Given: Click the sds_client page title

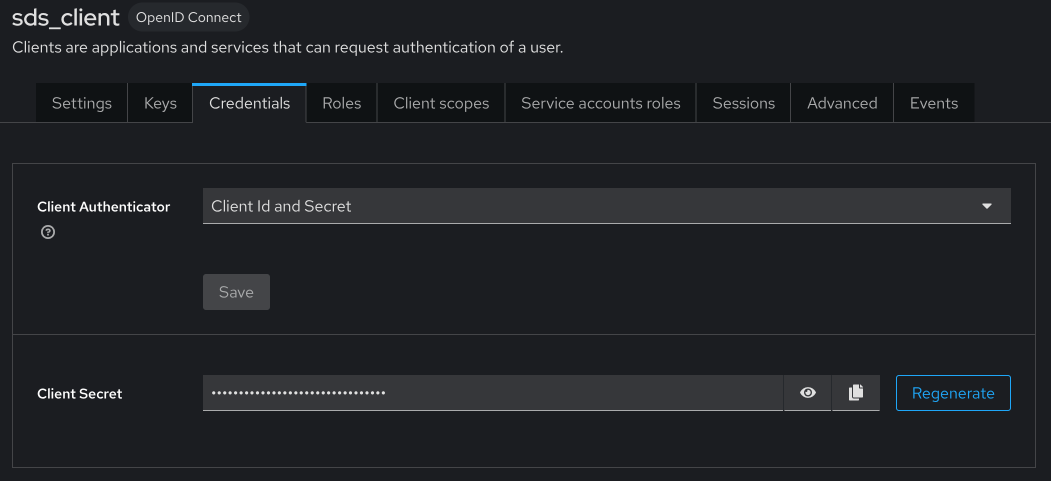Looking at the screenshot, I should (66, 17).
